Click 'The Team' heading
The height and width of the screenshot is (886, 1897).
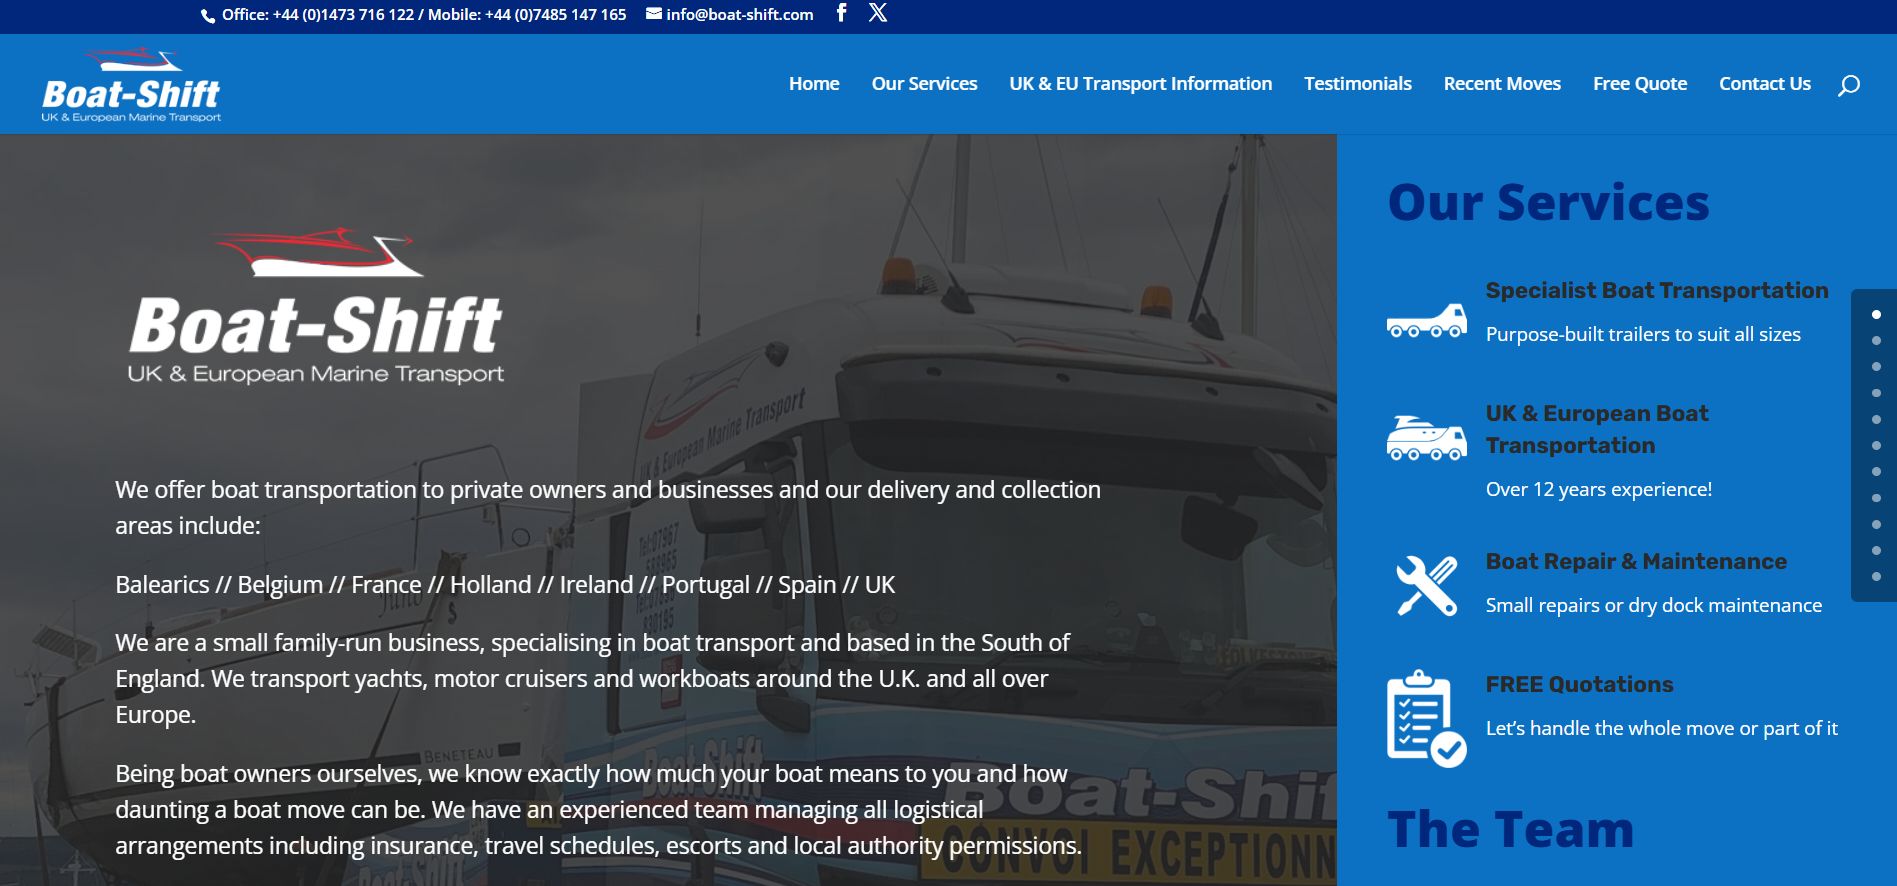click(x=1511, y=830)
